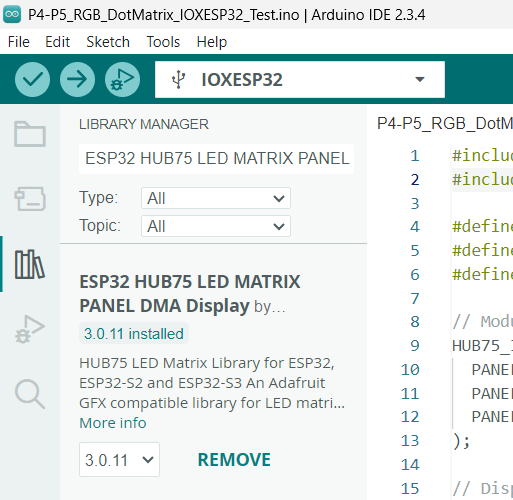
Task: Click line number 2 in the editor
Action: pyautogui.click(x=415, y=180)
